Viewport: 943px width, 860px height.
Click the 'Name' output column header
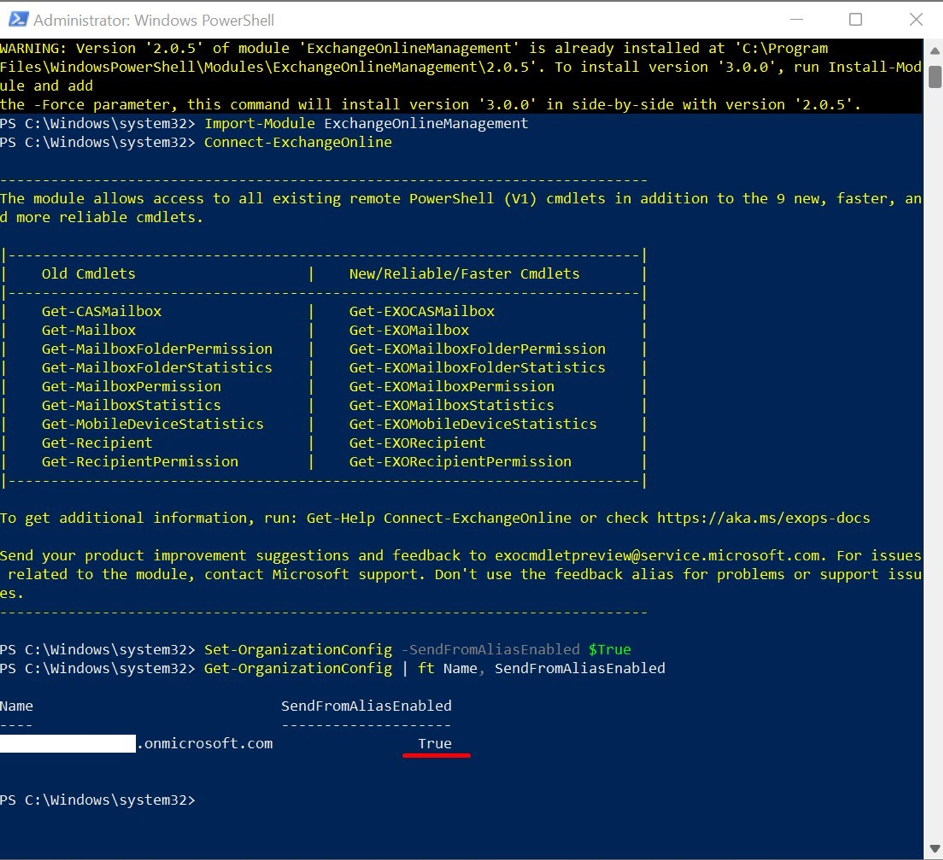[x=17, y=706]
